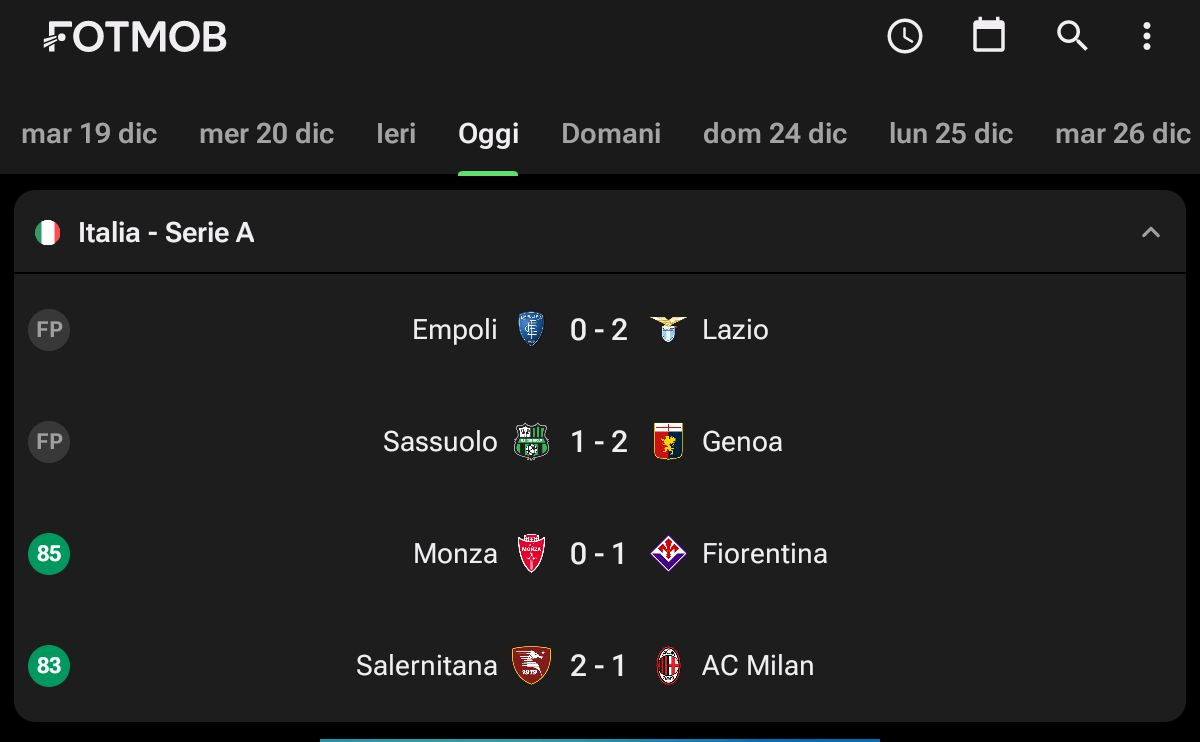Image resolution: width=1200 pixels, height=742 pixels.
Task: Tap the Genoa club crest
Action: click(x=668, y=441)
